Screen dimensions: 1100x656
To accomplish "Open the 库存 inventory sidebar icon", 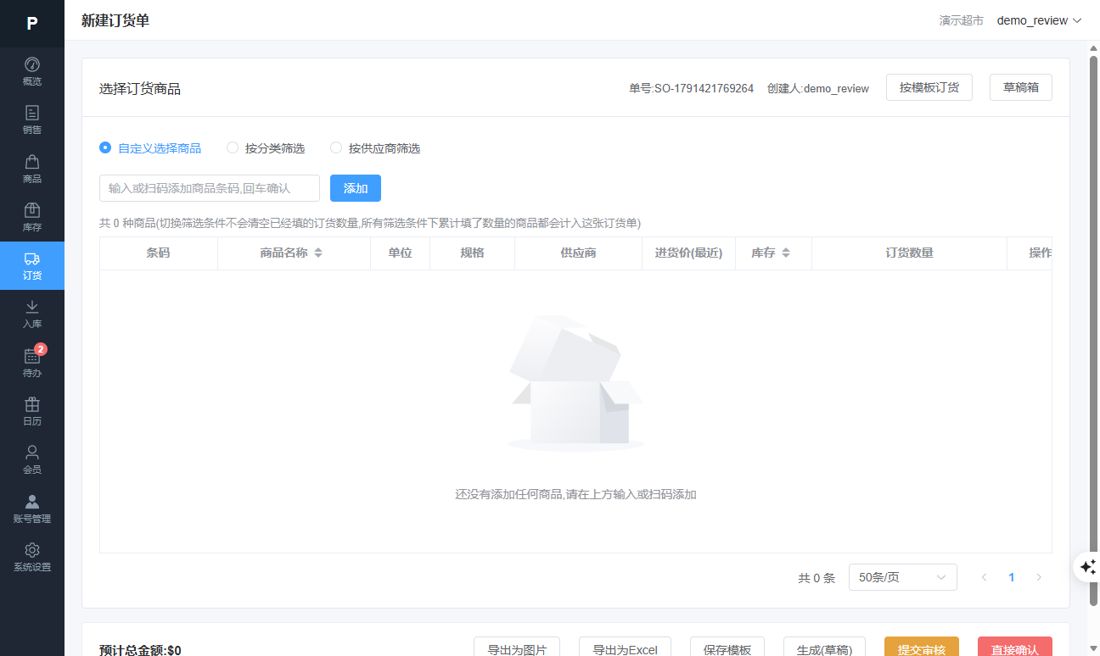I will tap(32, 217).
